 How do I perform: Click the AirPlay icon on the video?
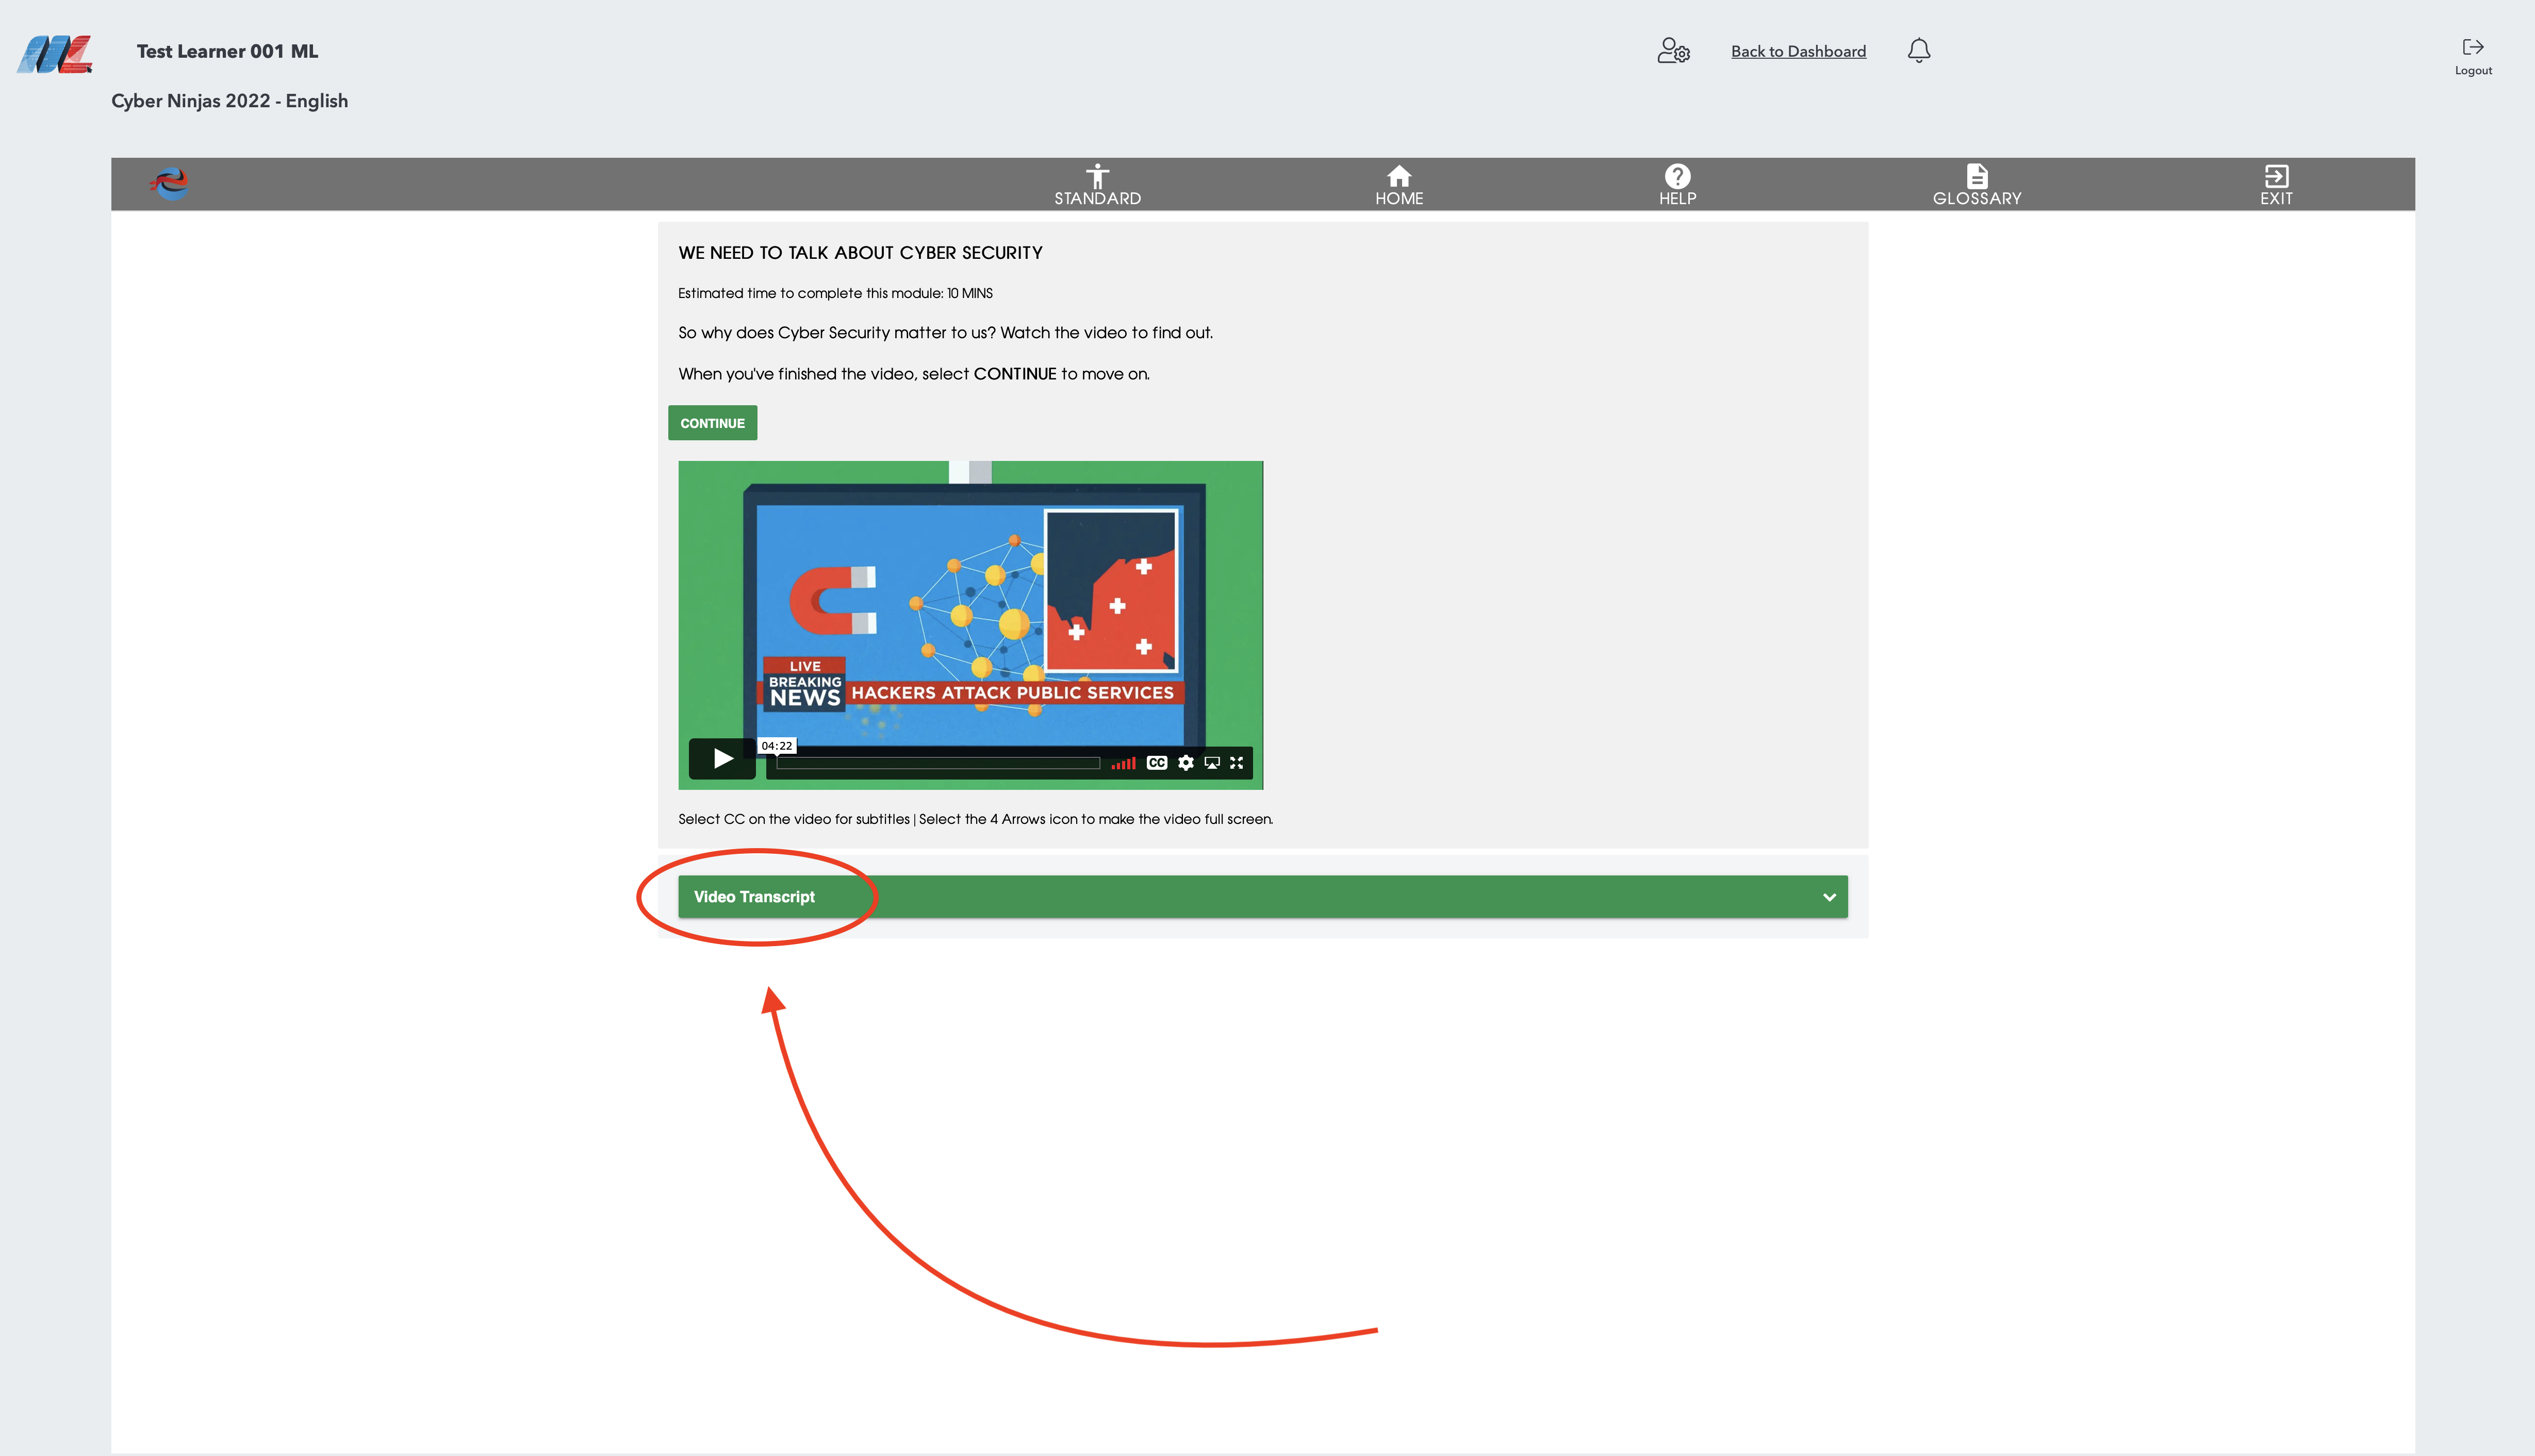point(1211,763)
